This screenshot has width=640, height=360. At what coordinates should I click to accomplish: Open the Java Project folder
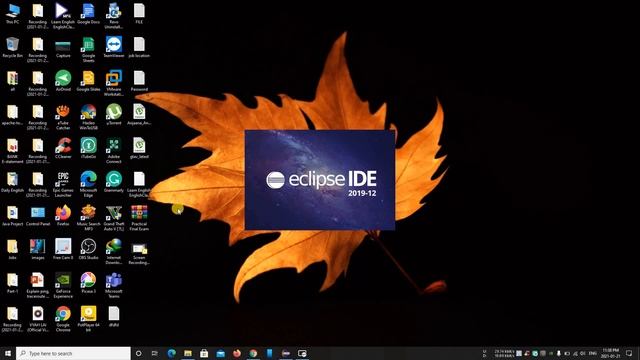[13, 216]
